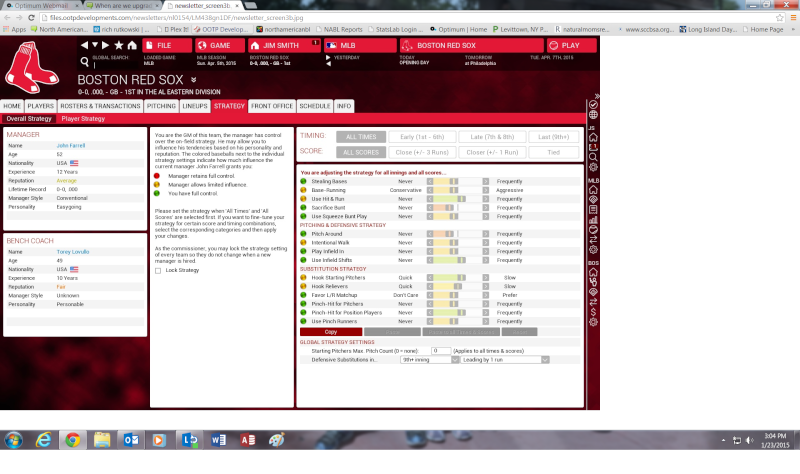
Task: Open the bar chart stats icon in MLB sidebar
Action: click(593, 220)
